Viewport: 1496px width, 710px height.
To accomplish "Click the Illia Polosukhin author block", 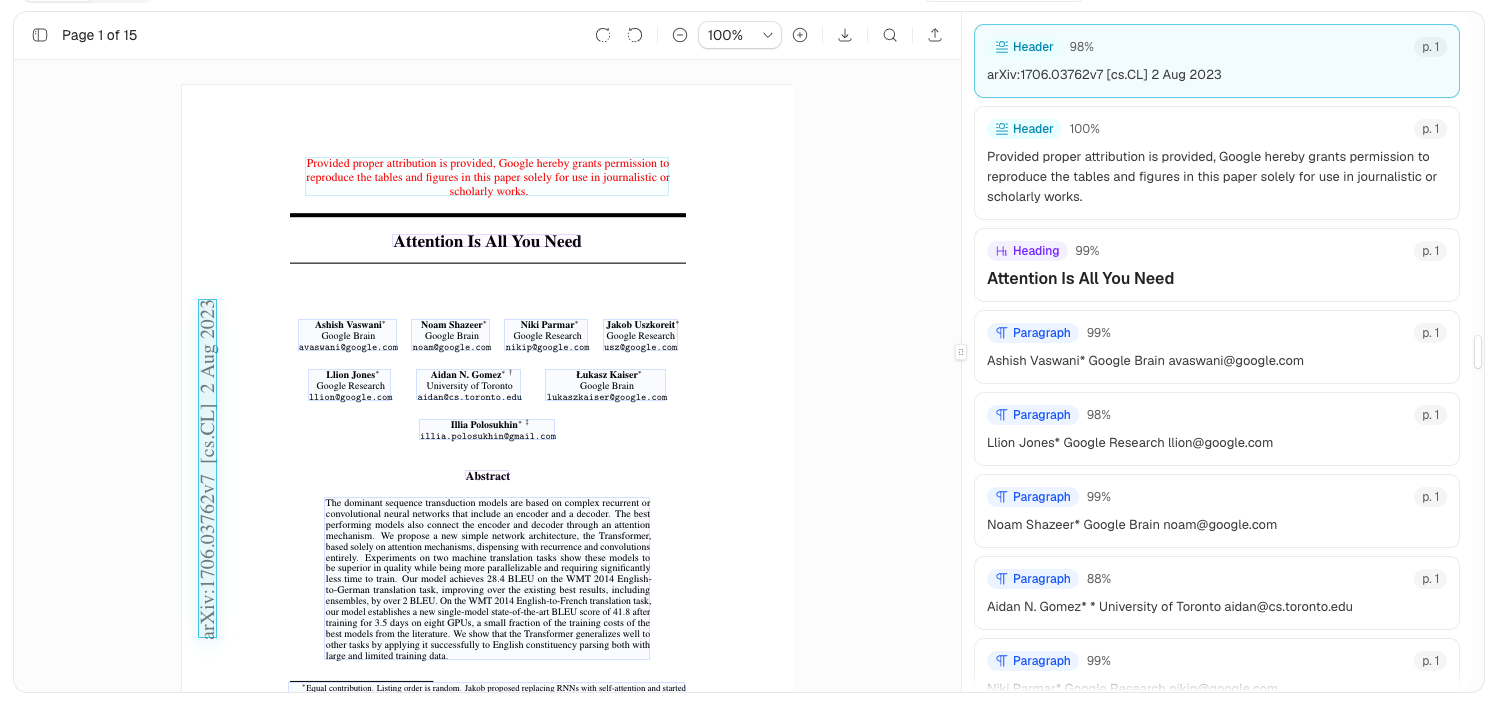I will [487, 430].
